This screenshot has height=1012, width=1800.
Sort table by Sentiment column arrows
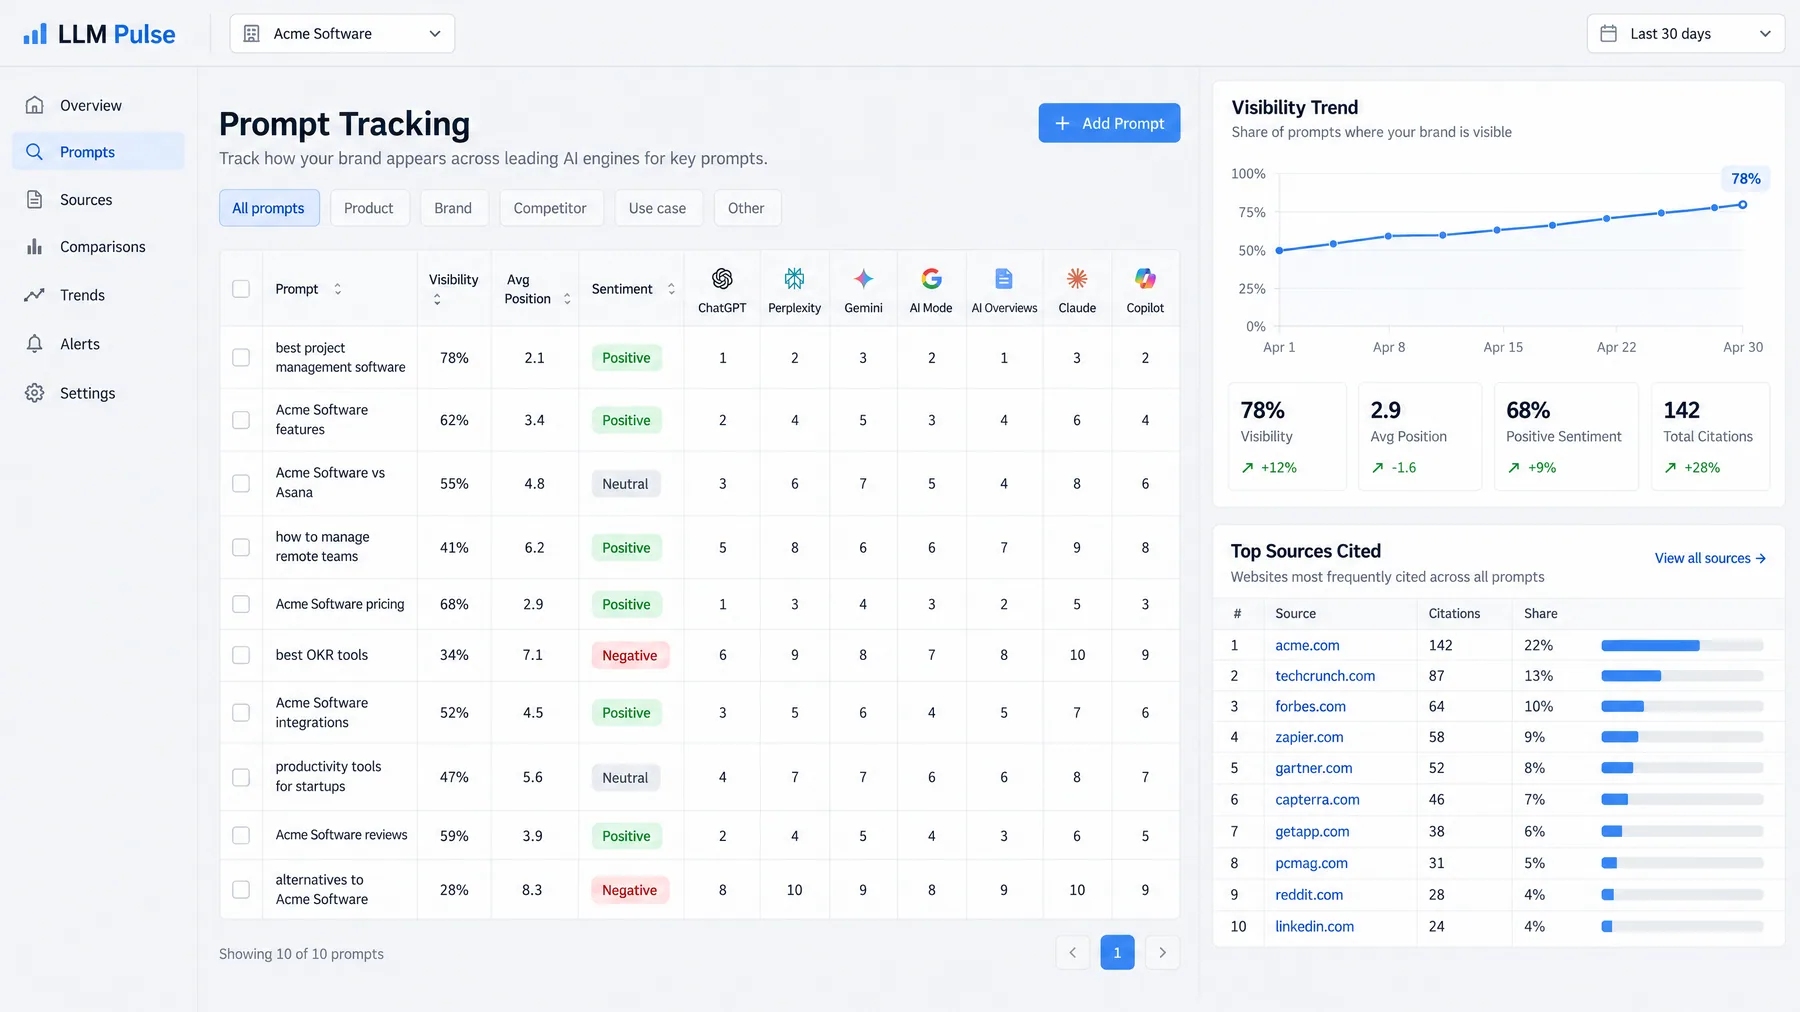671,288
